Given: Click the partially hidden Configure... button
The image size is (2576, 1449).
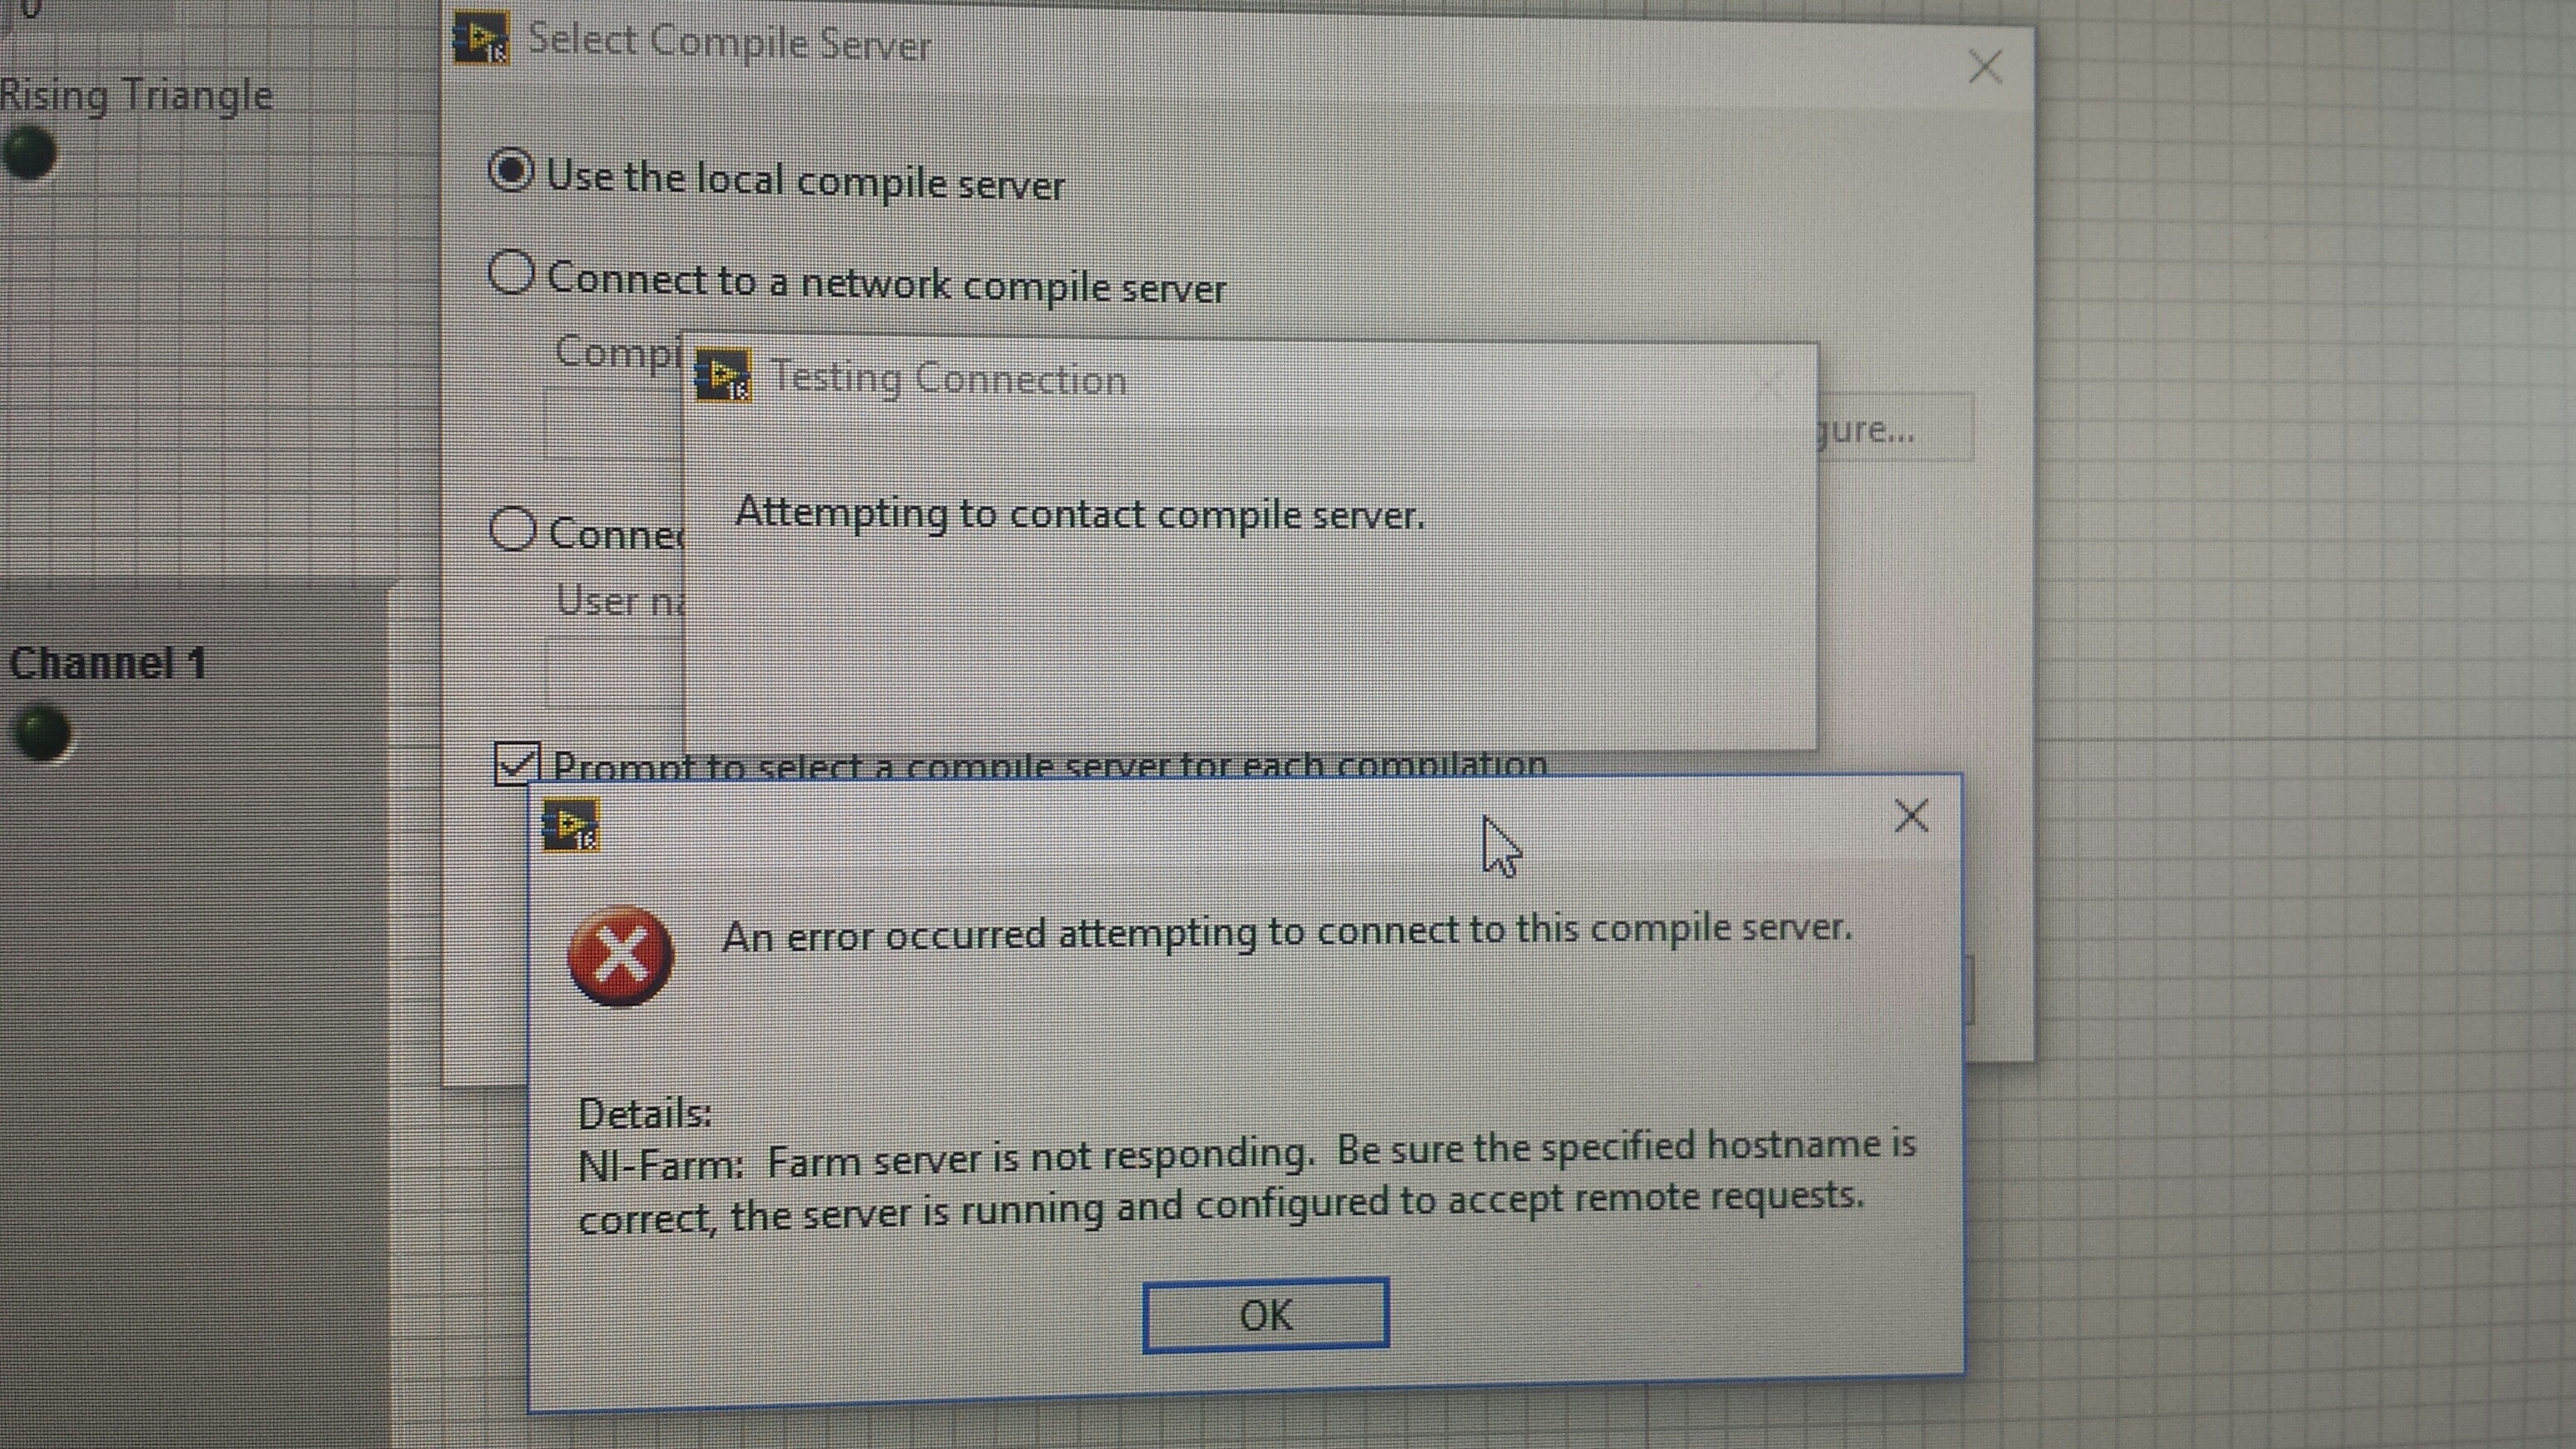Looking at the screenshot, I should tap(1894, 428).
